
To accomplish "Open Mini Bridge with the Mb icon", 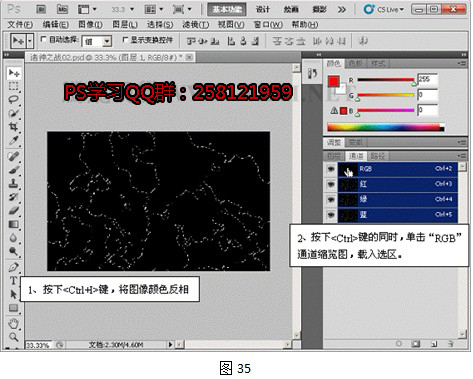I will point(62,9).
